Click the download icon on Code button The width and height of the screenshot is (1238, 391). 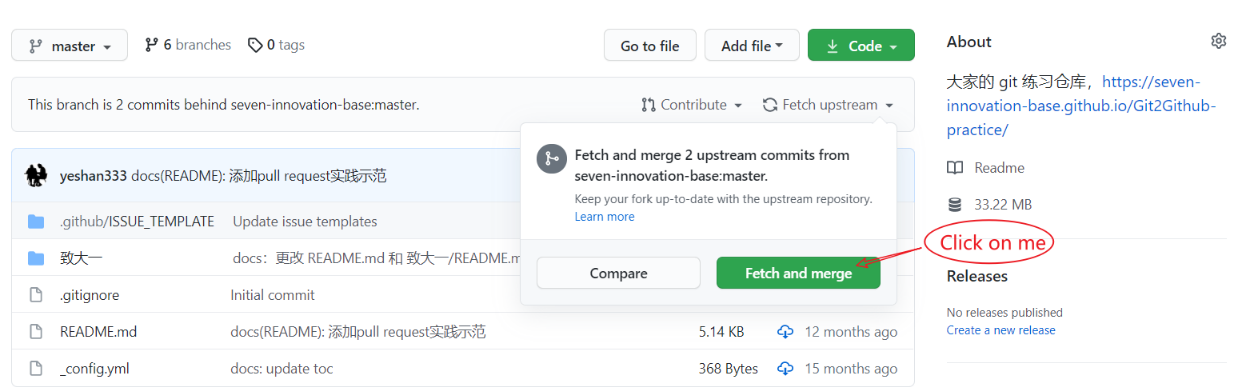[x=833, y=46]
